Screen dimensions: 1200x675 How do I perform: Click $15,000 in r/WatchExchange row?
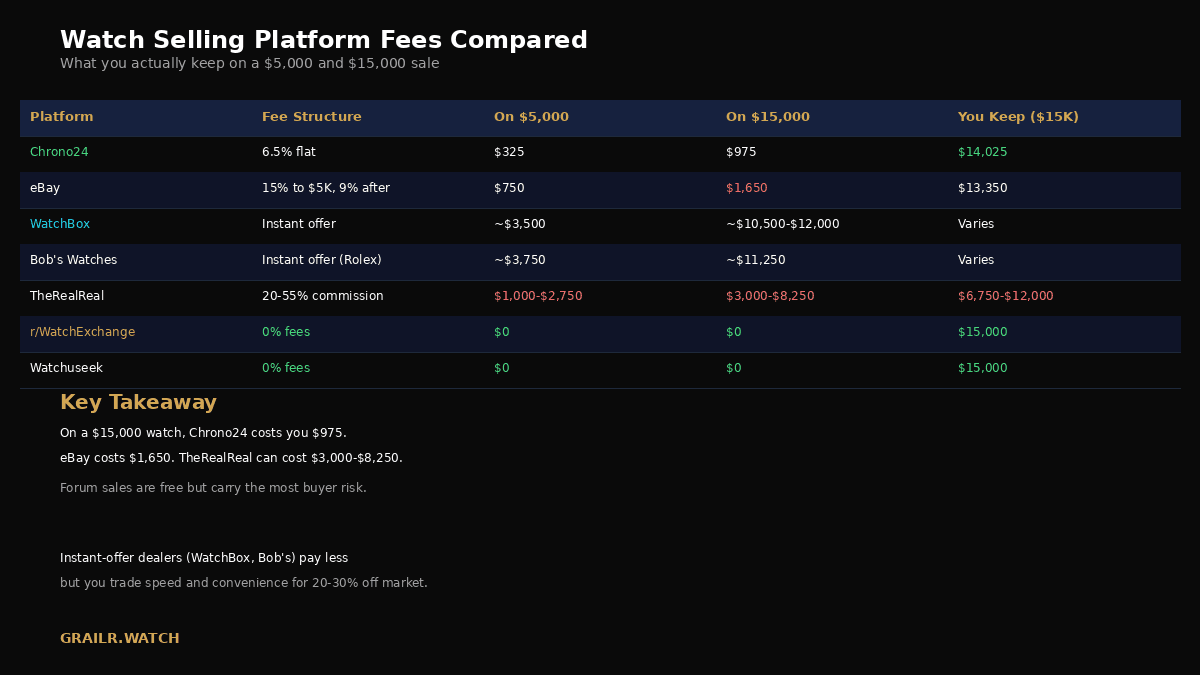tap(983, 332)
